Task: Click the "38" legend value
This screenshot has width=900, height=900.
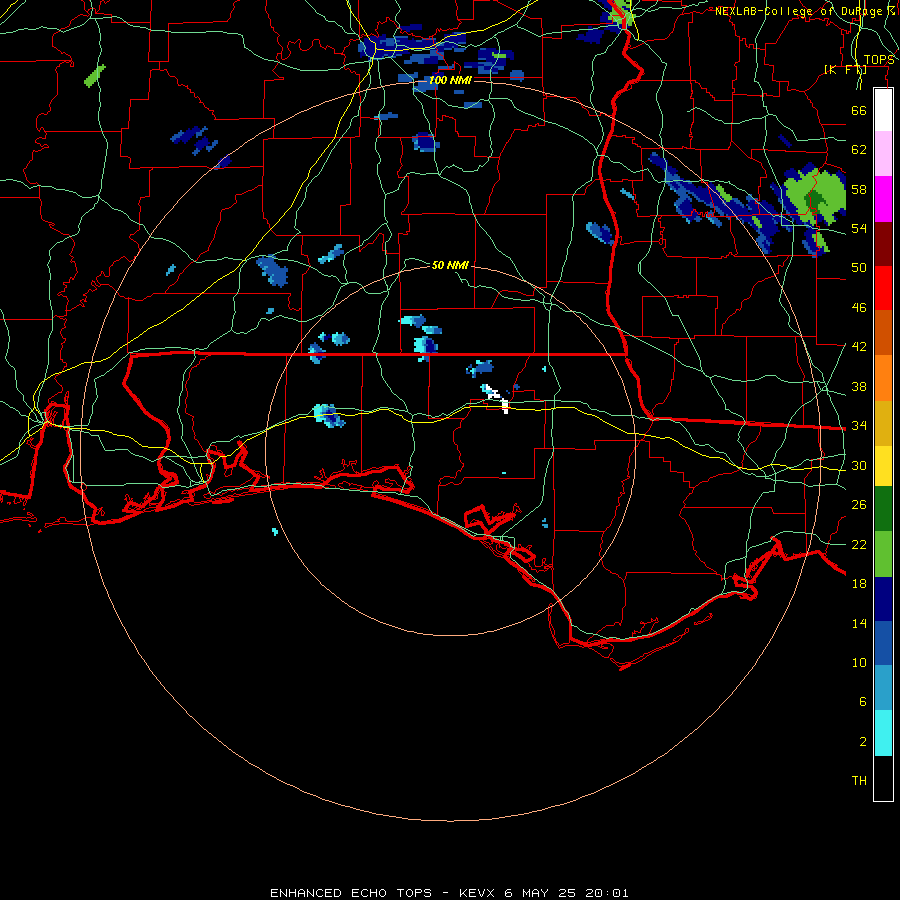Action: (x=859, y=386)
